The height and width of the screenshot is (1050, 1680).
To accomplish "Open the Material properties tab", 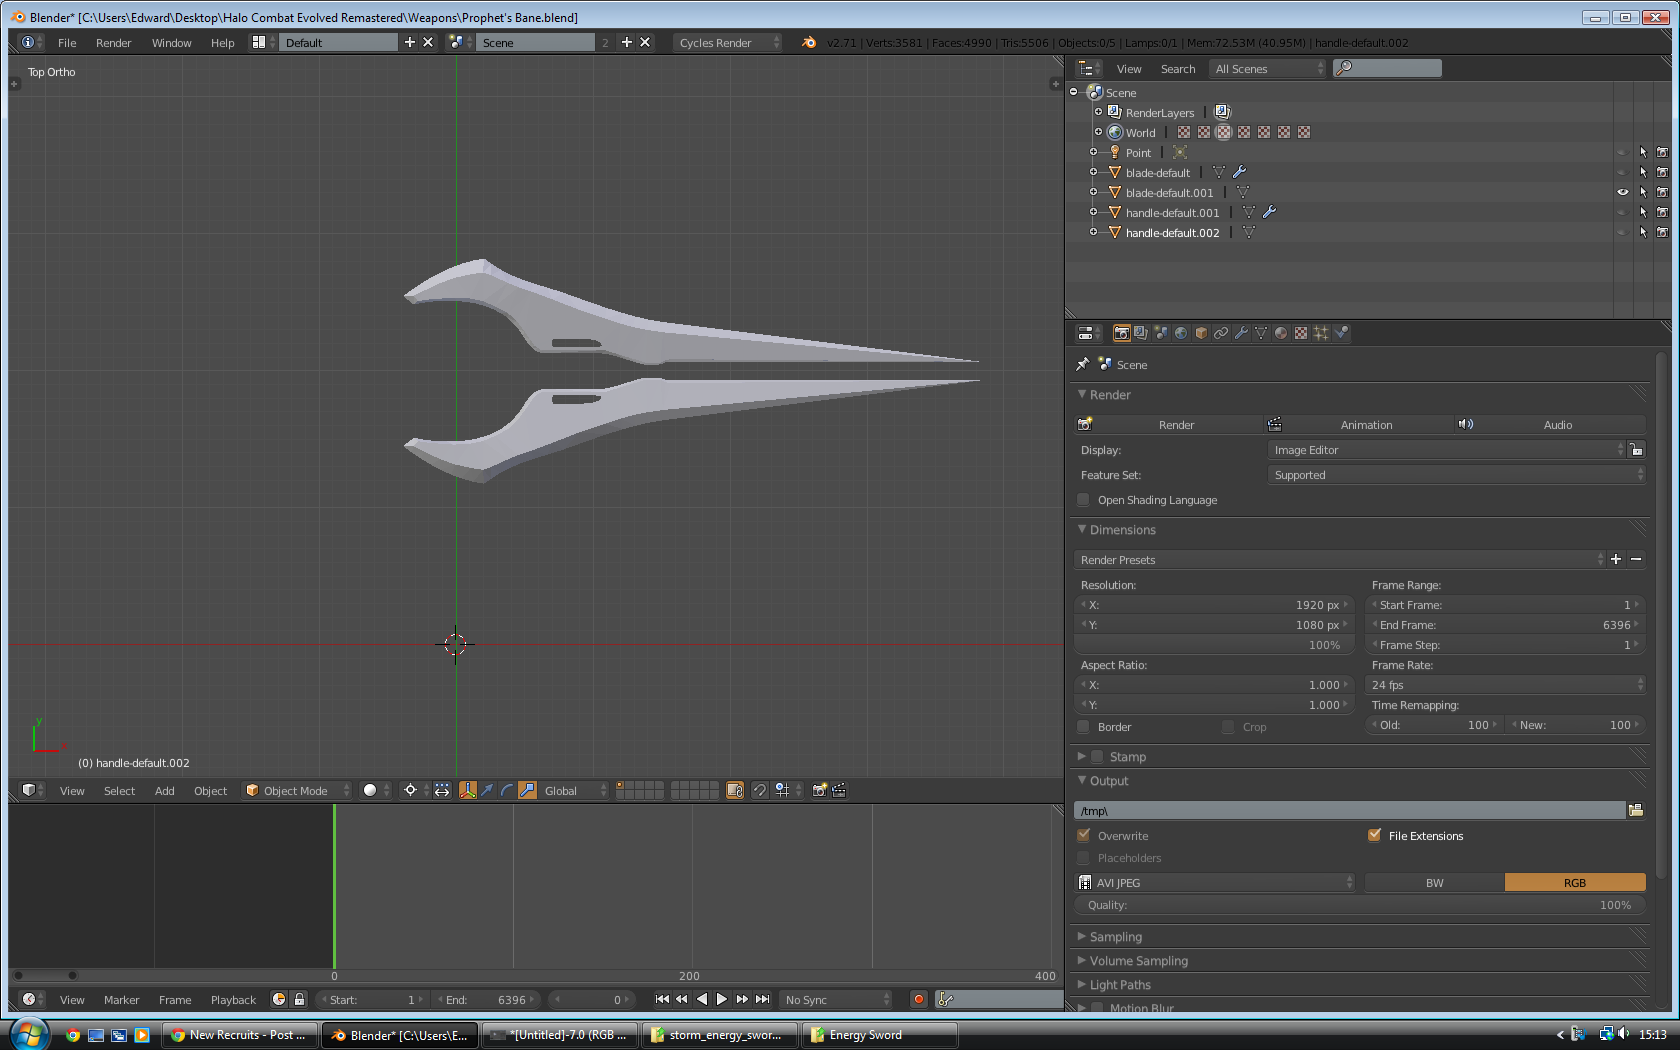I will [x=1281, y=333].
